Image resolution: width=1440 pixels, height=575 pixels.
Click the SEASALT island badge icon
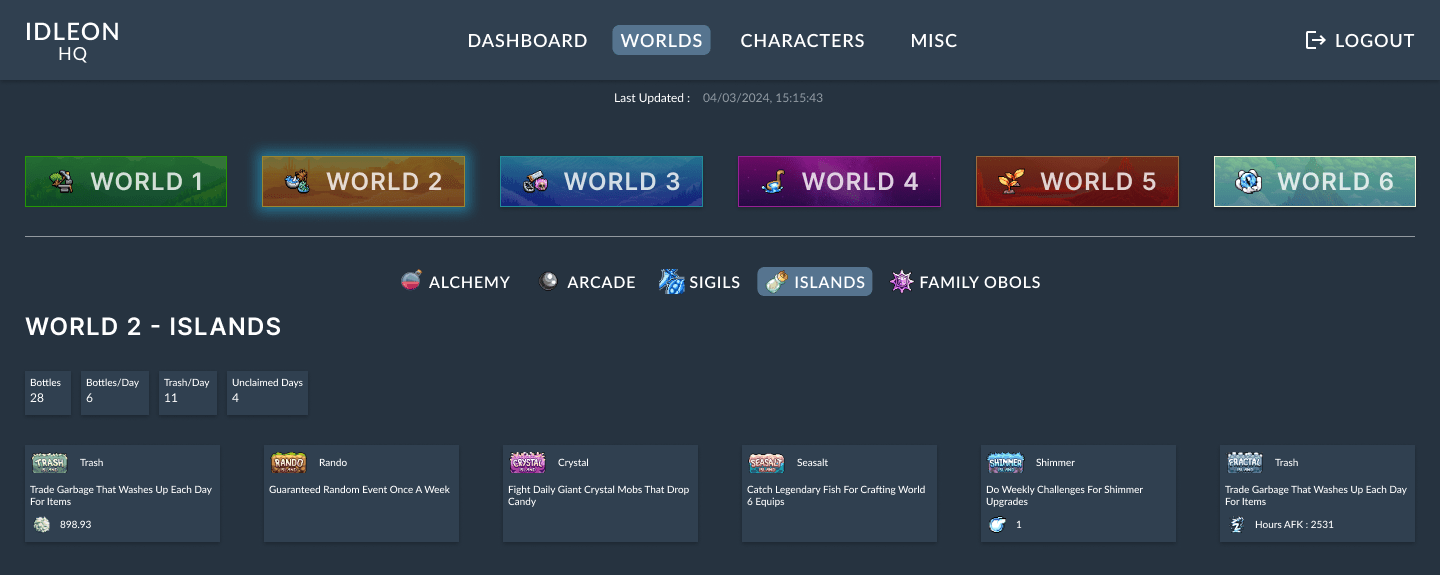point(766,463)
